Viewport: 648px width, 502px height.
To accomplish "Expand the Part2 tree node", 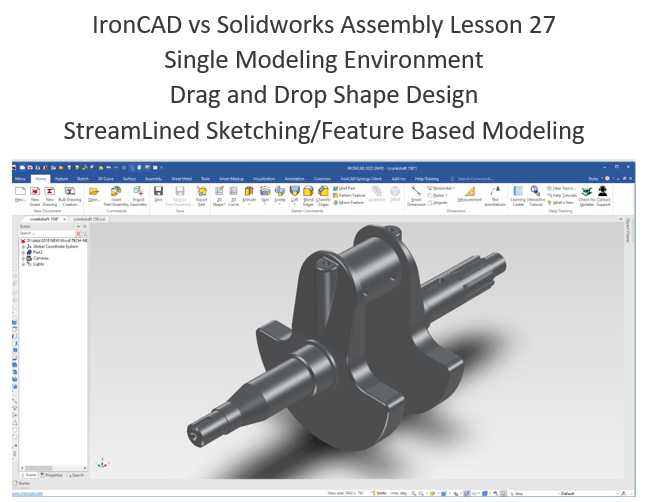I will [23, 251].
